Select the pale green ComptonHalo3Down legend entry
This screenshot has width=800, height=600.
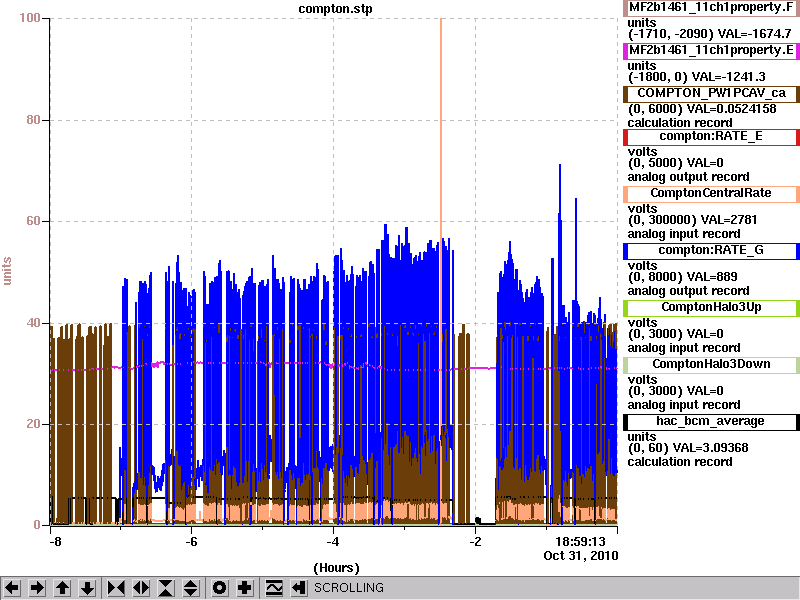click(x=711, y=365)
